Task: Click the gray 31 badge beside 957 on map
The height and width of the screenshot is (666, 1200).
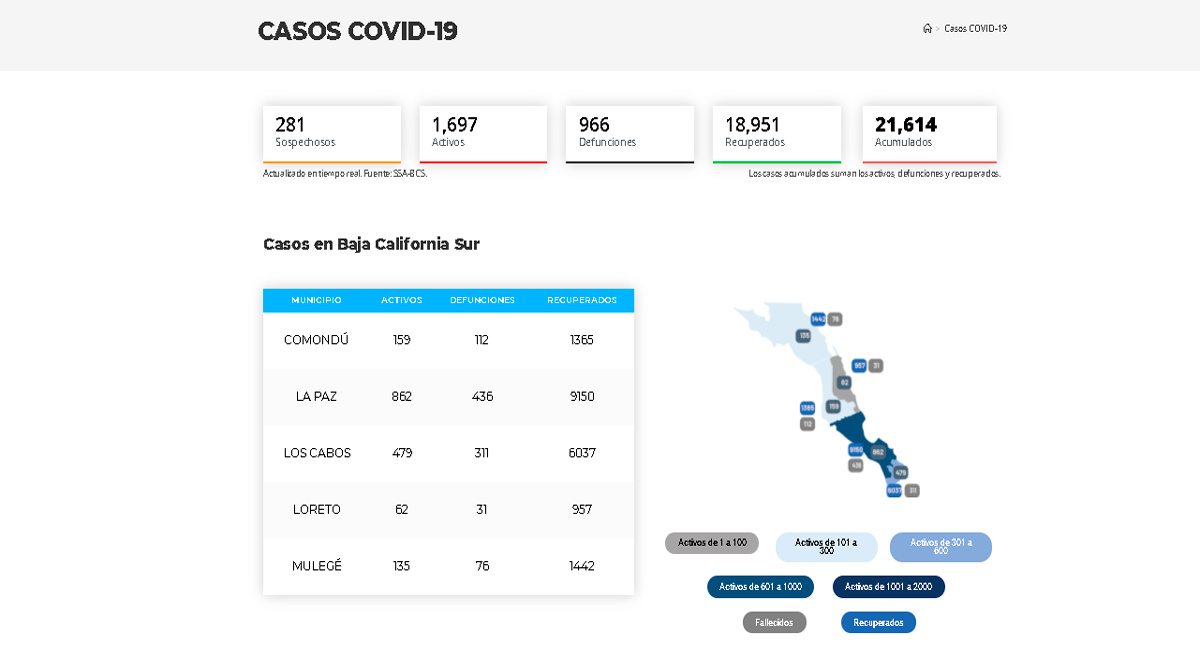Action: (876, 365)
